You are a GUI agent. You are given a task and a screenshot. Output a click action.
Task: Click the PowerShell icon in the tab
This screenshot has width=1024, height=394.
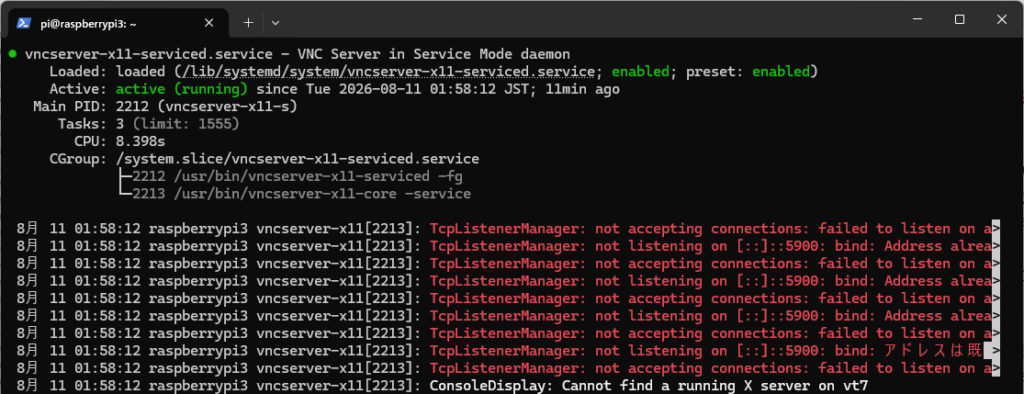[24, 22]
